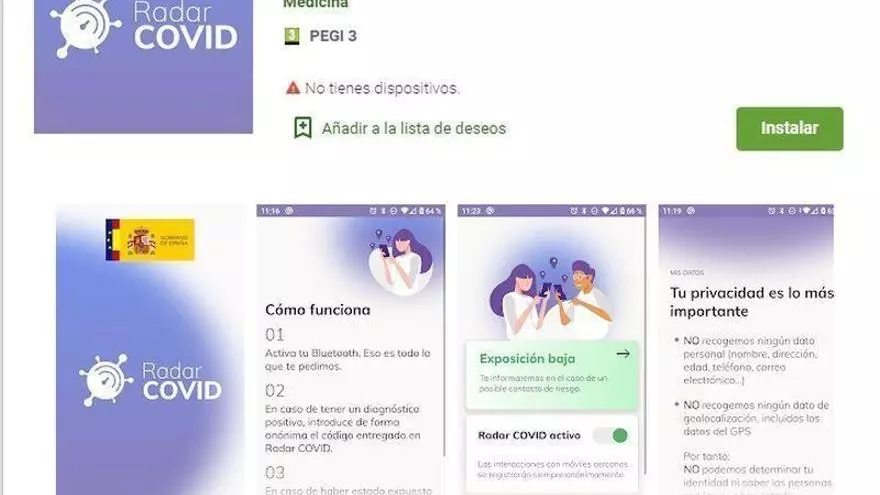Click the red warning triangle icon

[292, 88]
